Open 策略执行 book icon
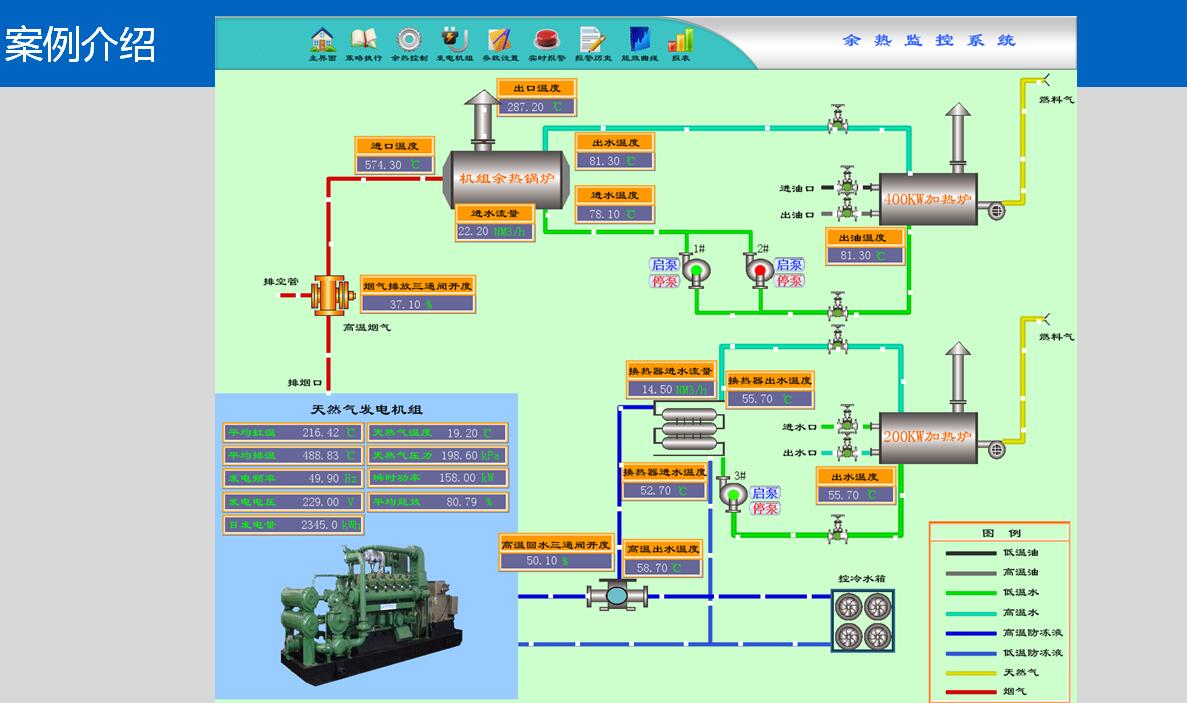Viewport: 1187px width, 703px height. (x=364, y=40)
